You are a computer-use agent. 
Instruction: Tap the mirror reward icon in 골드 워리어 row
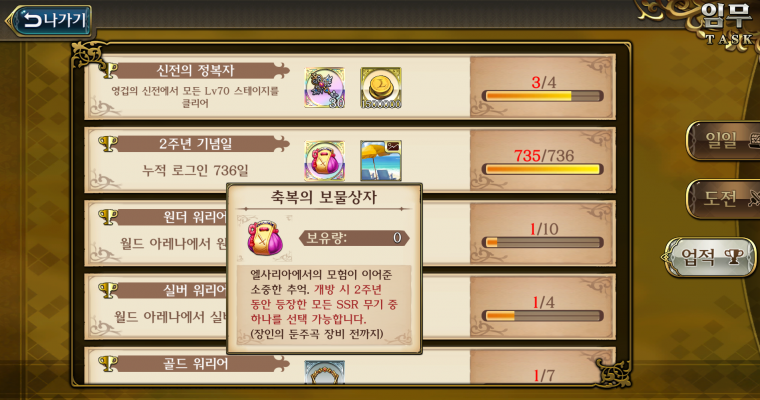tap(324, 372)
